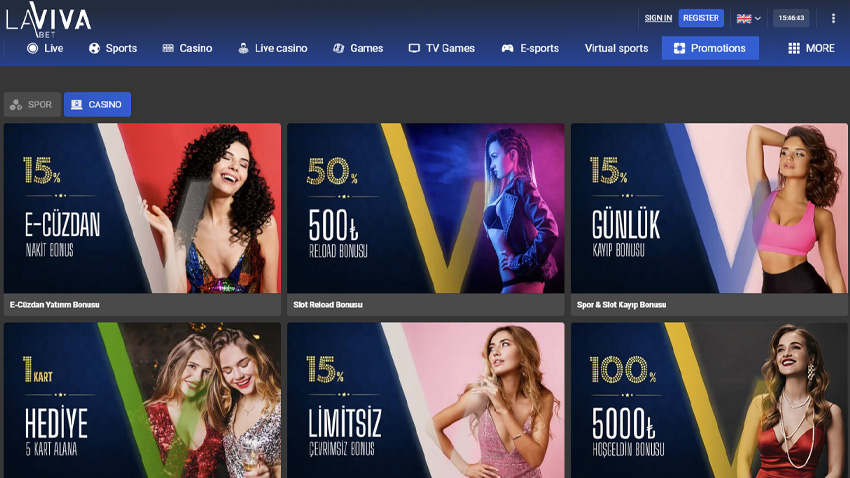Screen dimensions: 850x478
Task: Go to Virtual sports
Action: coord(616,48)
